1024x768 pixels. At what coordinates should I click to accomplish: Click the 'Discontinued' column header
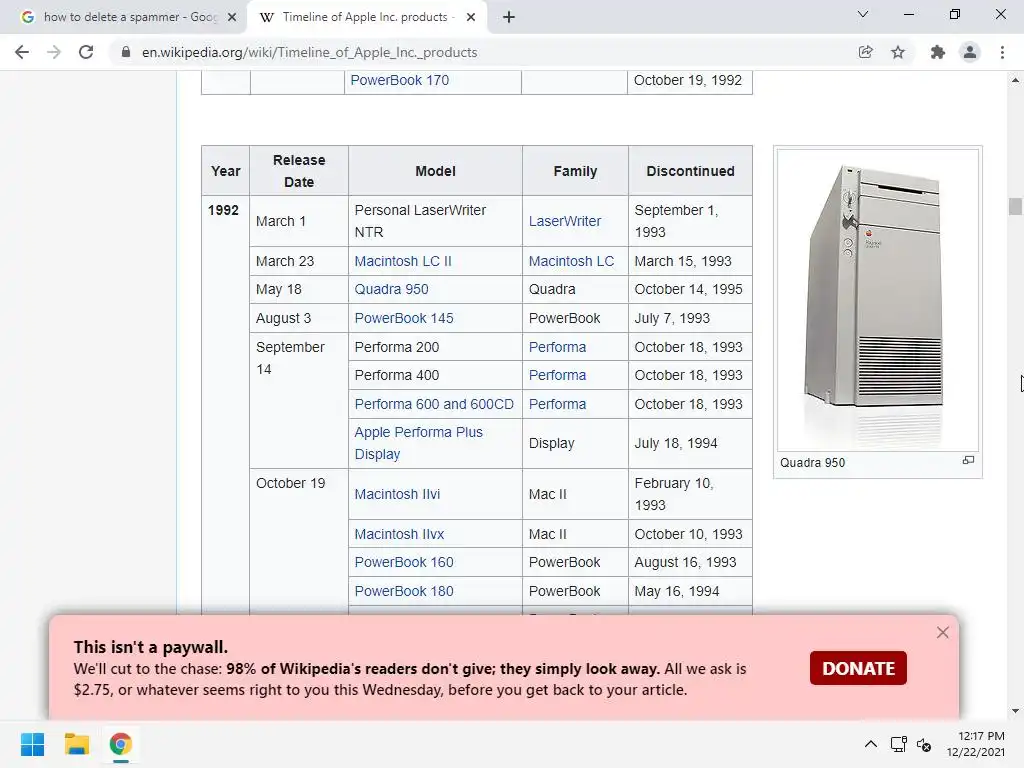pos(690,171)
